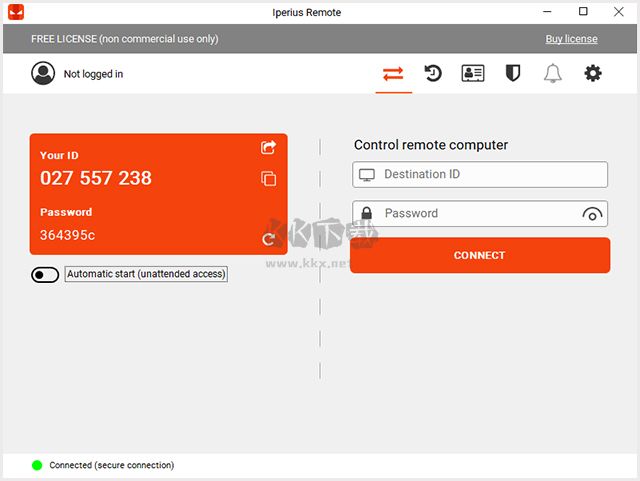
Task: Click the green connection status indicator
Action: click(37, 465)
